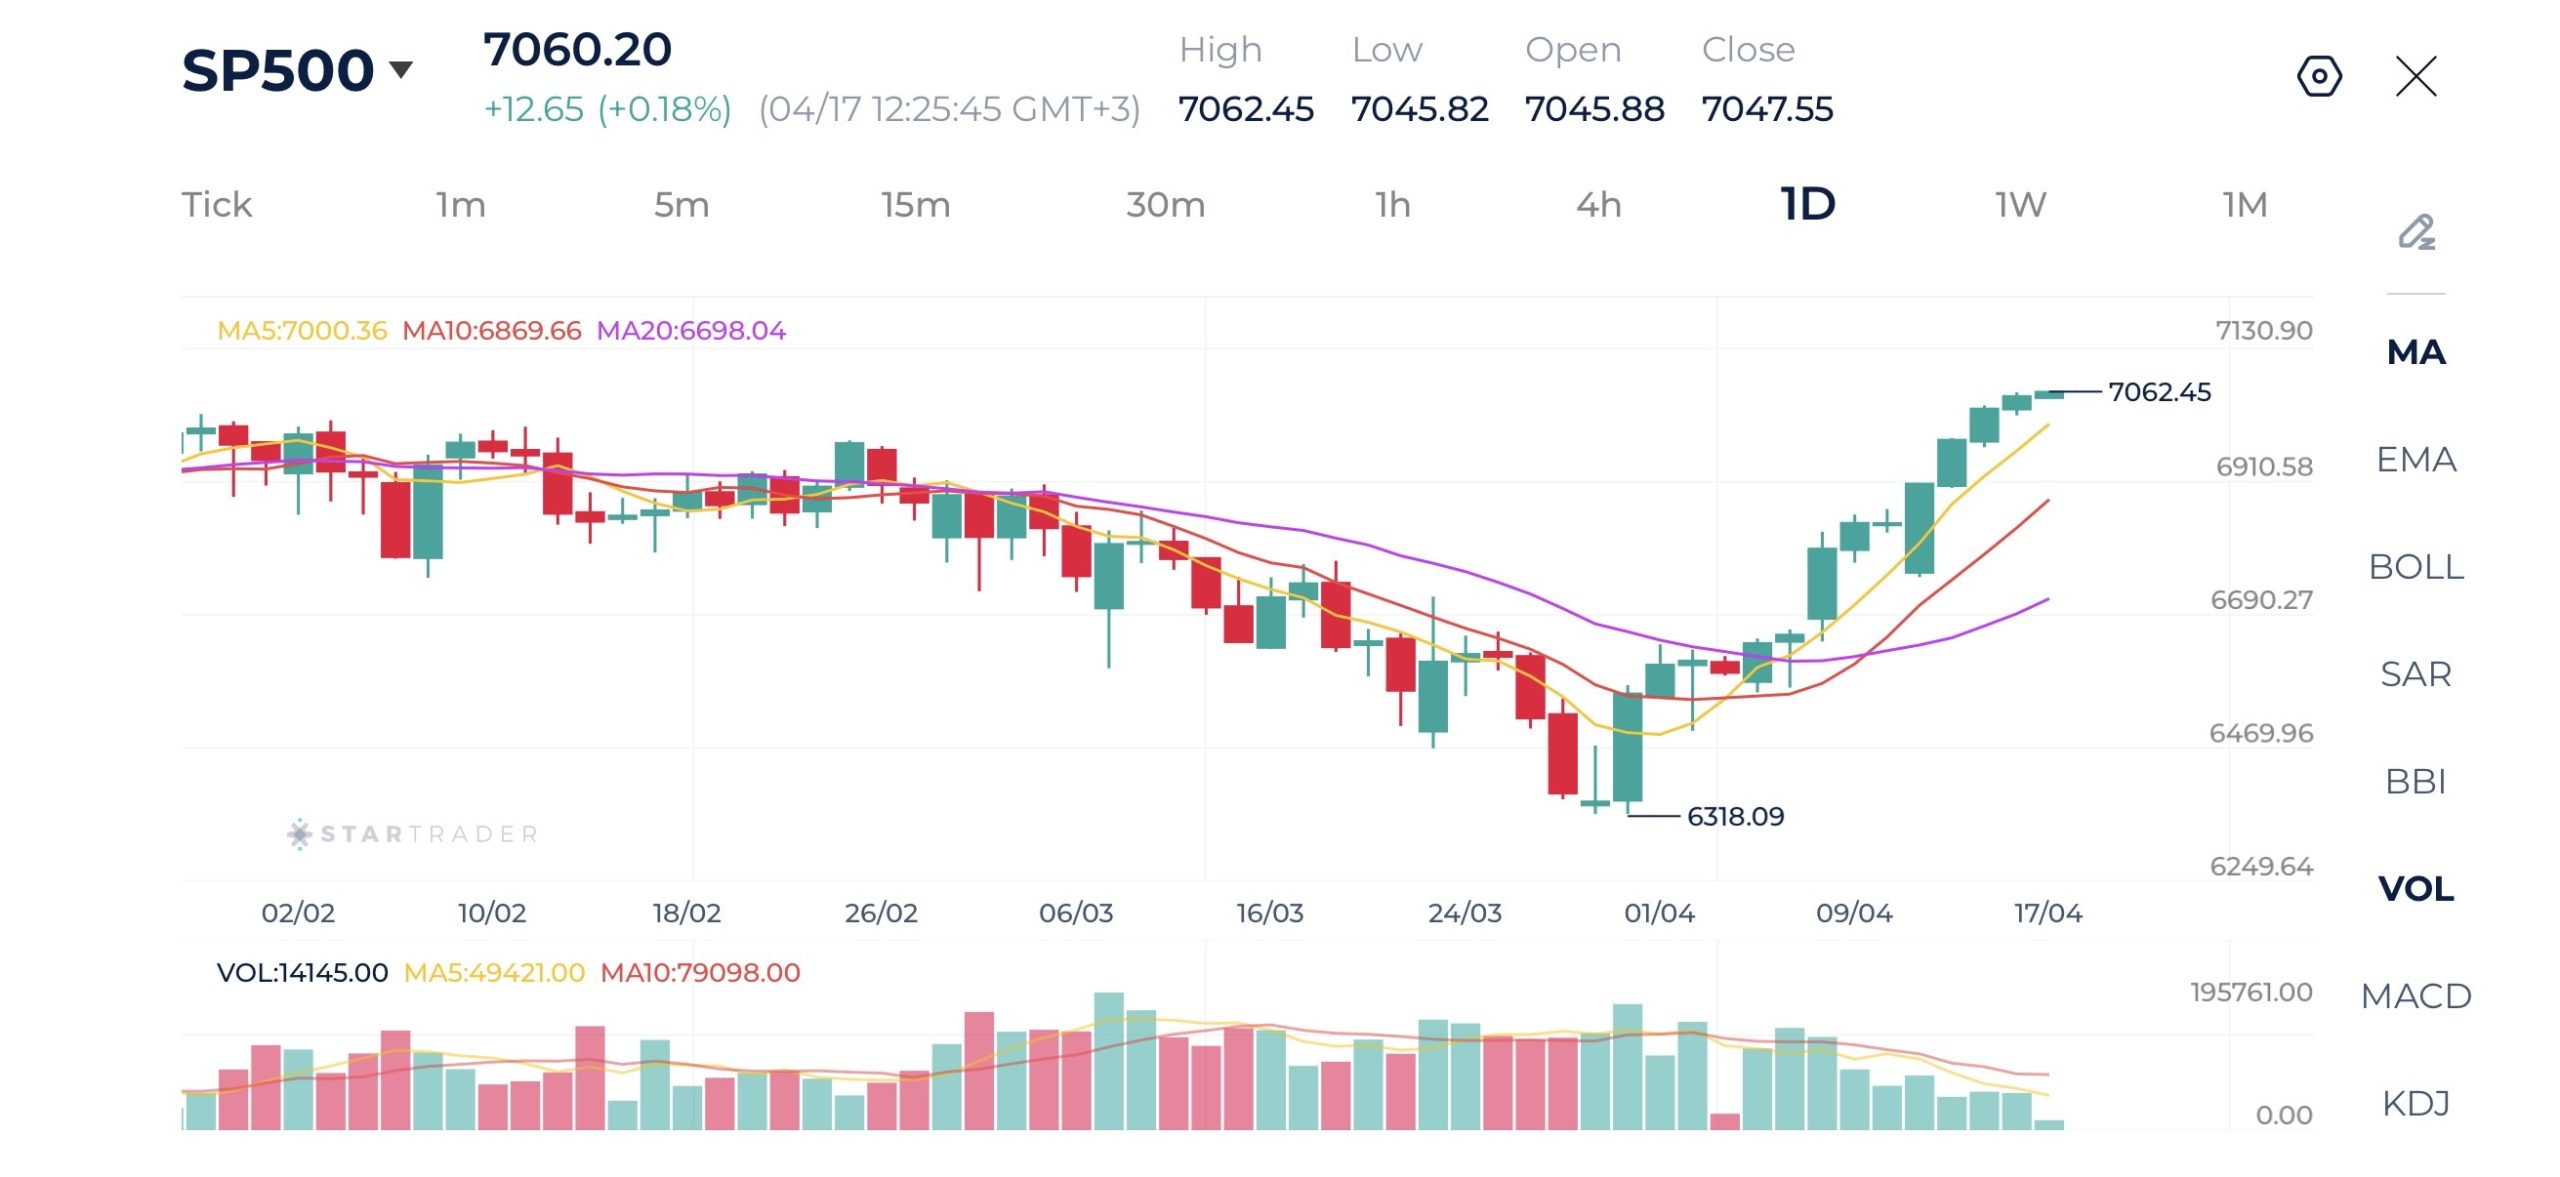Viewport: 2560px width, 1177px height.
Task: Open chart settings hexagon icon
Action: point(2318,76)
